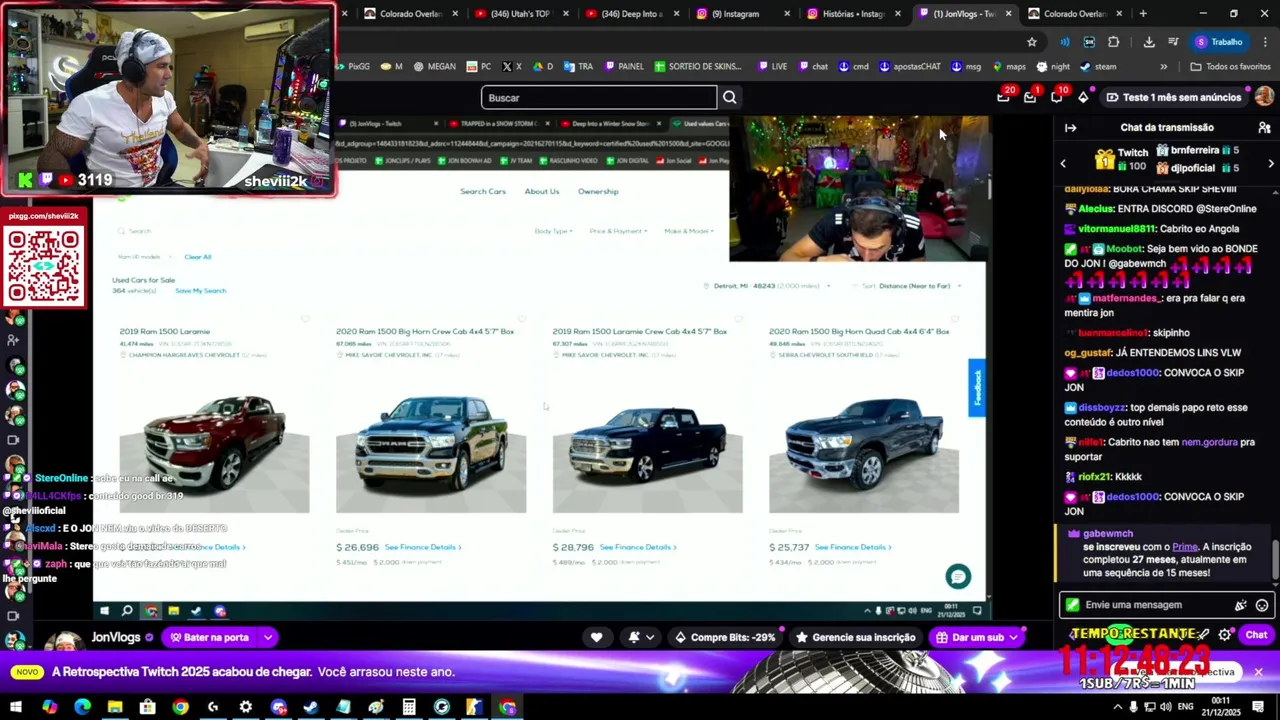Open Compre Bits -29% offer
This screenshot has width=1280, height=720.
click(726, 637)
